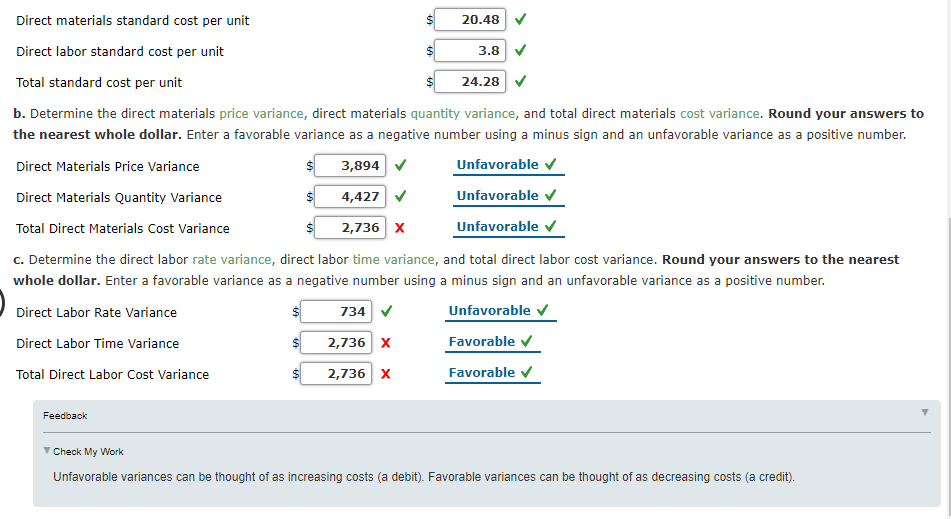This screenshot has height=519, width=951.
Task: Click the red X beside Total Direct Labor Cost Variance
Action: pos(386,374)
